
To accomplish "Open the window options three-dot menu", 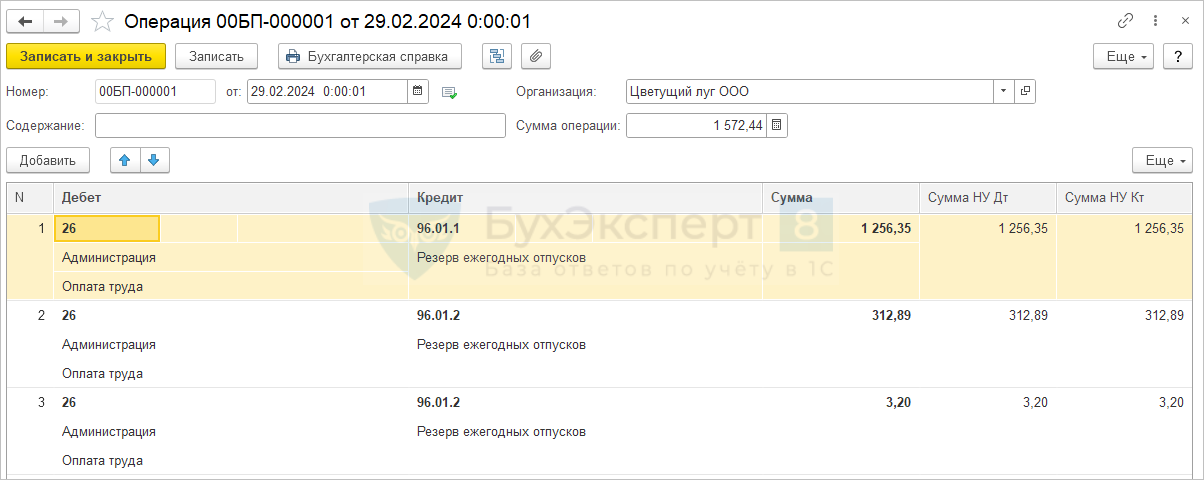I will (x=1154, y=20).
